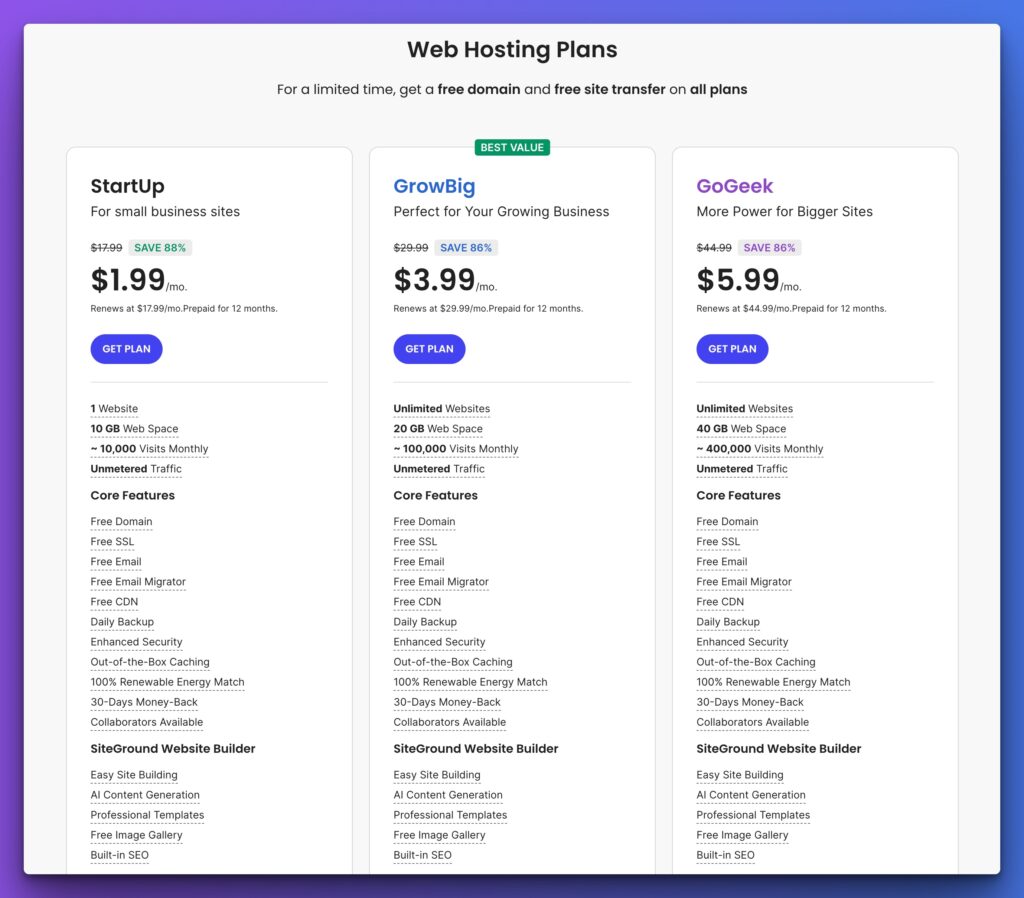This screenshot has height=898, width=1024.
Task: Click AI Content Generation under GrowBig
Action: [446, 795]
